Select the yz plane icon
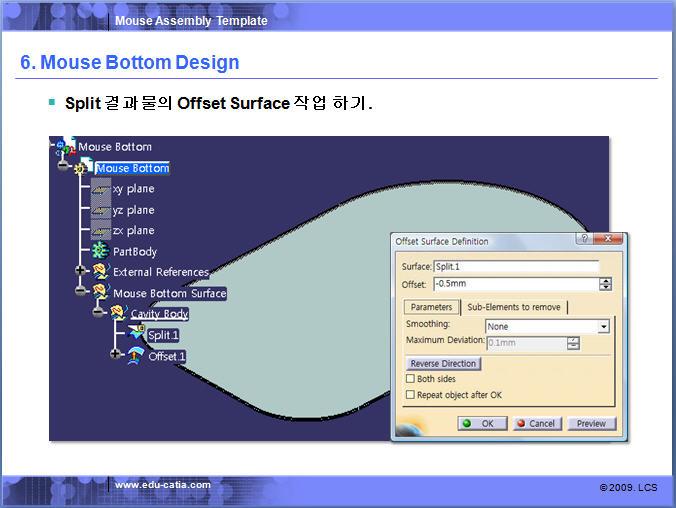Image resolution: width=676 pixels, height=508 pixels. click(101, 210)
